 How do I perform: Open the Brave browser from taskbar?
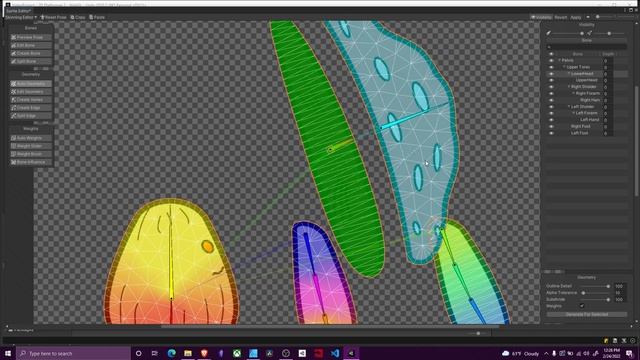(204, 353)
